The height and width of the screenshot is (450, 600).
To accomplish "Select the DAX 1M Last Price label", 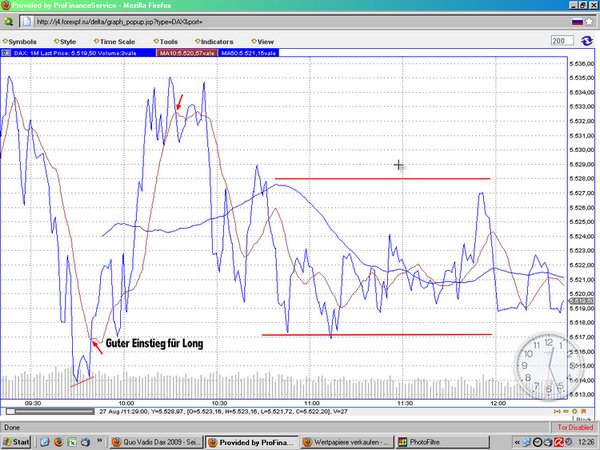I will click(75, 53).
